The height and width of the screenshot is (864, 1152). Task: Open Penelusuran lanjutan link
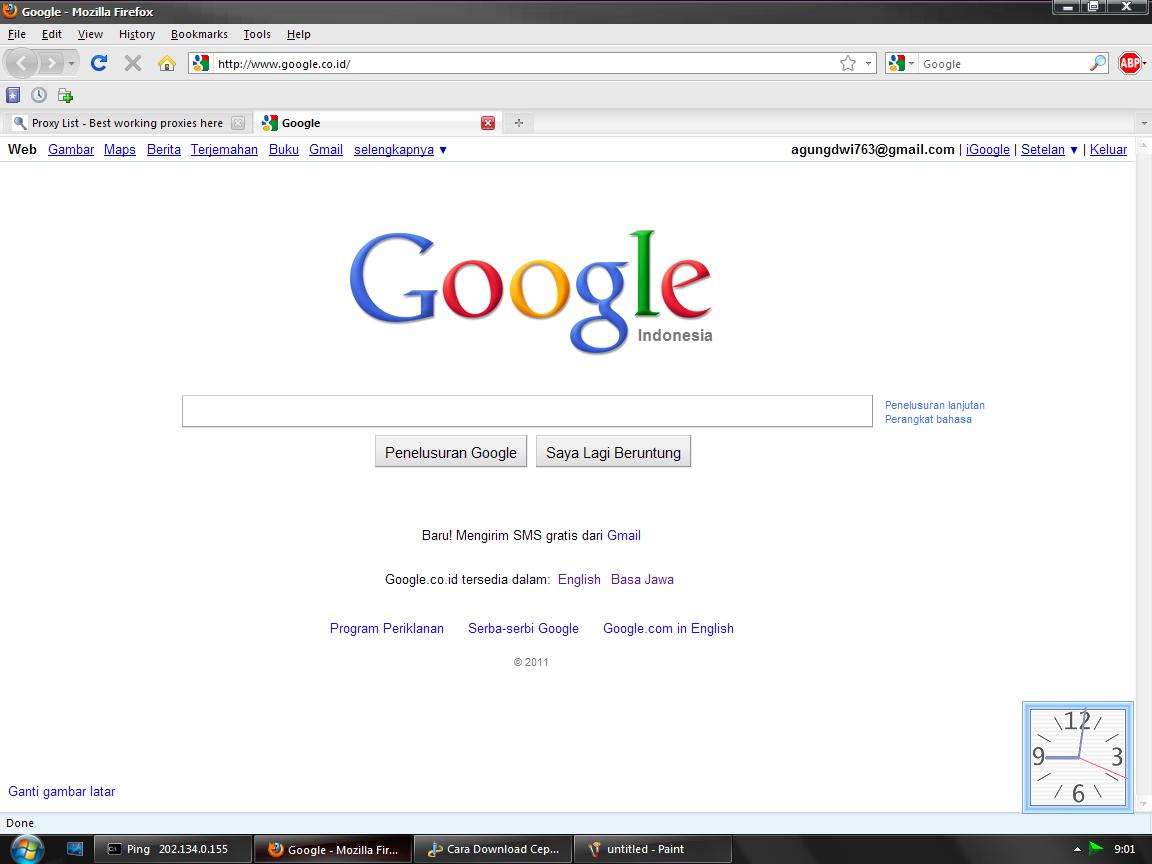click(935, 405)
